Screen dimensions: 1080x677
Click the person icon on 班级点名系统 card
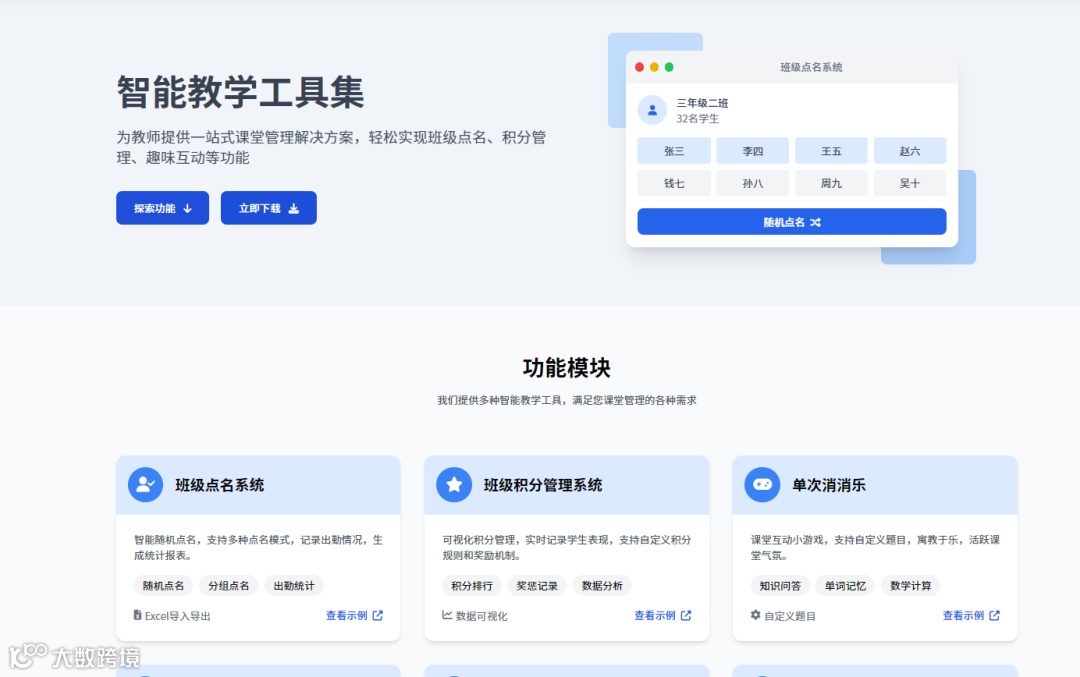click(x=144, y=484)
